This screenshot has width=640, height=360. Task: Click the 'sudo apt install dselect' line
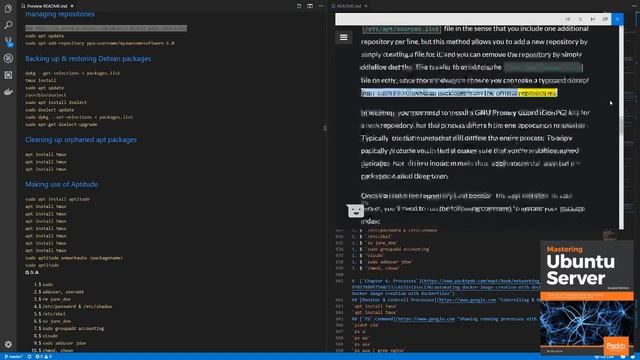coord(56,102)
